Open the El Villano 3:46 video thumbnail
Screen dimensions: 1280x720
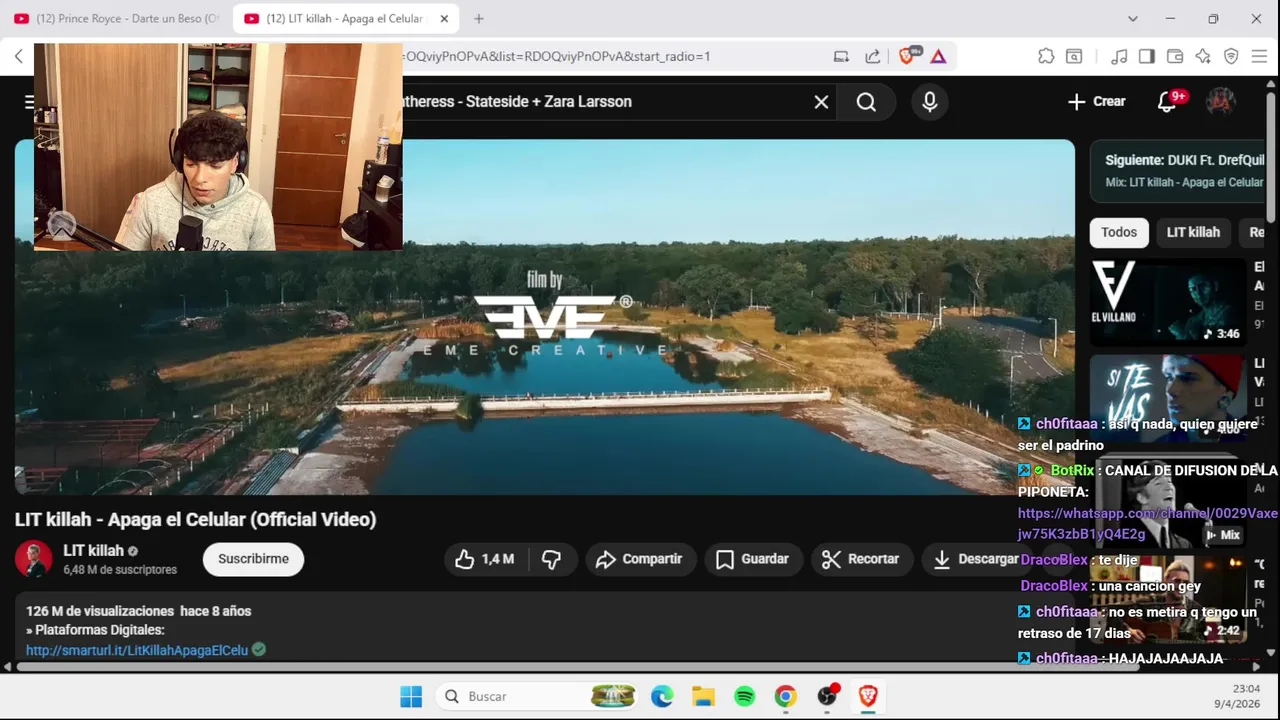coord(1168,302)
